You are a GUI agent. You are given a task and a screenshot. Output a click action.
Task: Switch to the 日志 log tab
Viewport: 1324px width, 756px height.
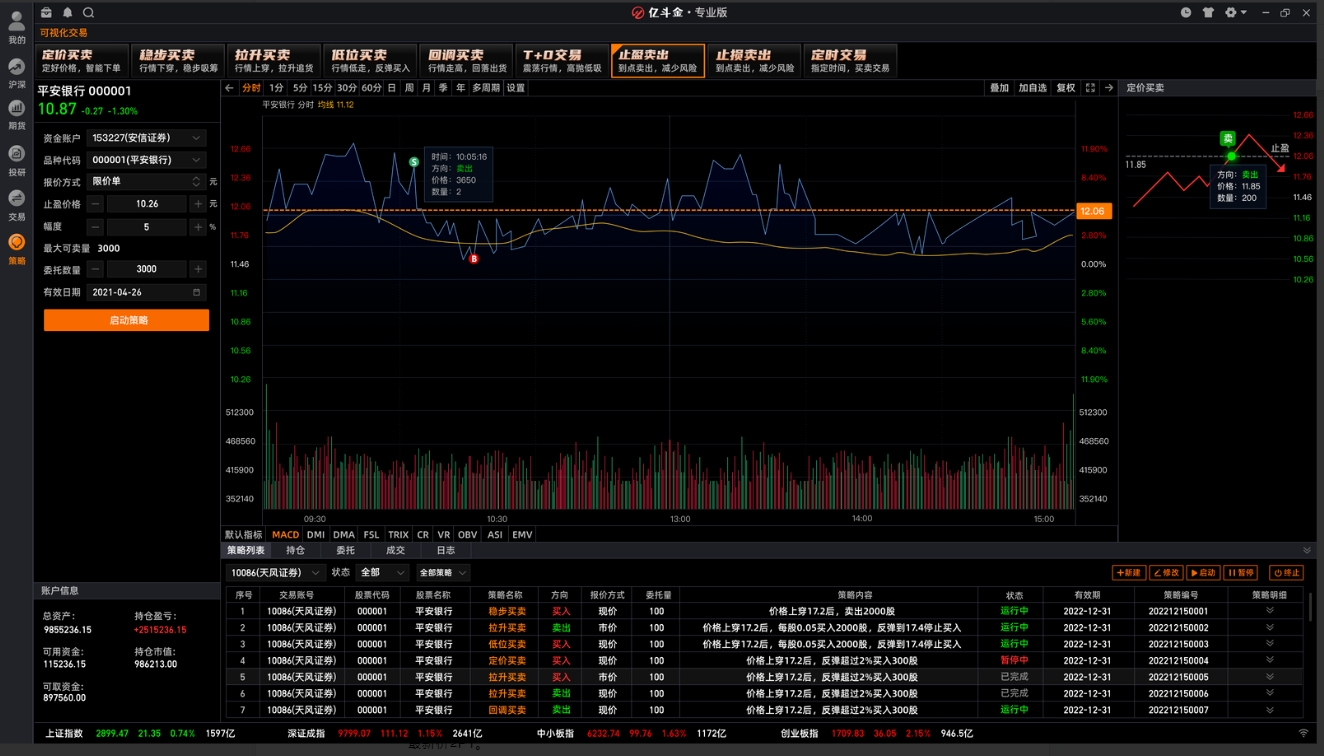[446, 550]
